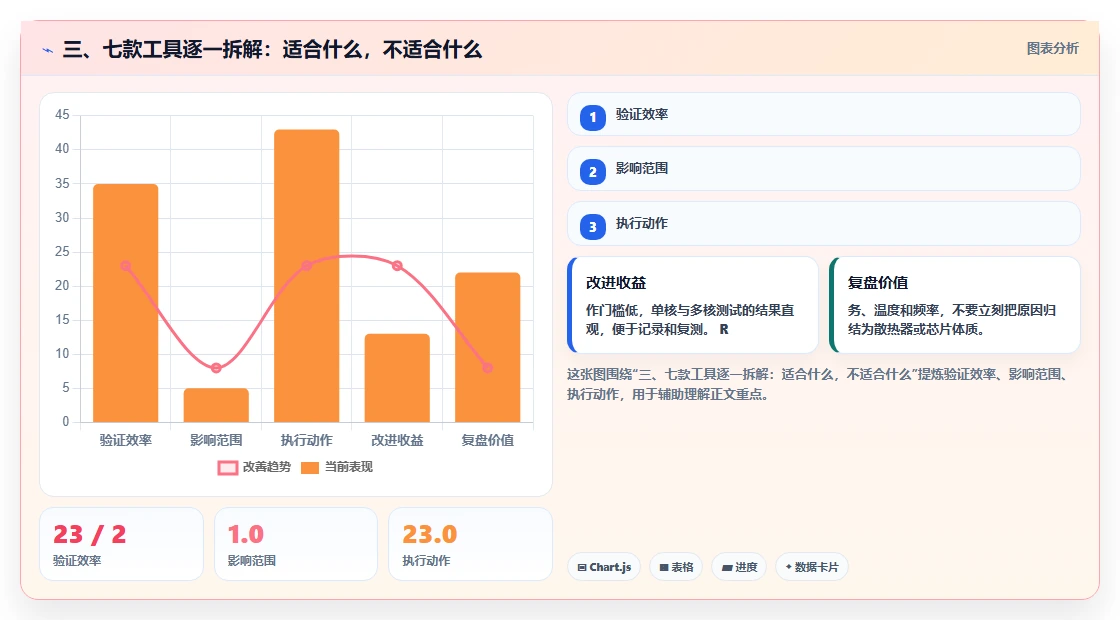Image resolution: width=1120 pixels, height=620 pixels.
Task: Click the x-axis label 复盘价值
Action: click(488, 440)
